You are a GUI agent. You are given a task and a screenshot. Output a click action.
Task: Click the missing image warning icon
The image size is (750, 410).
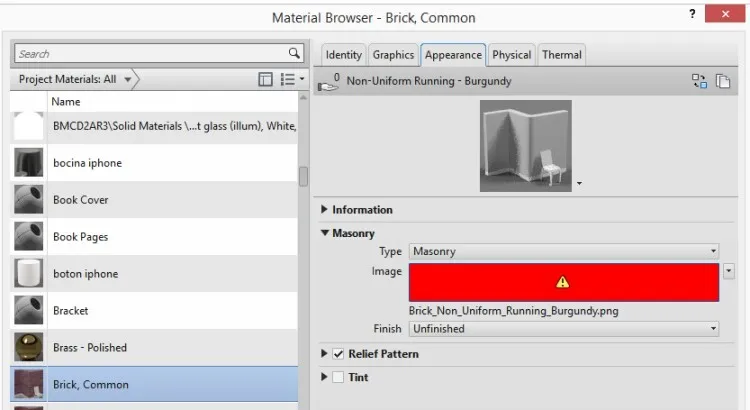(562, 282)
